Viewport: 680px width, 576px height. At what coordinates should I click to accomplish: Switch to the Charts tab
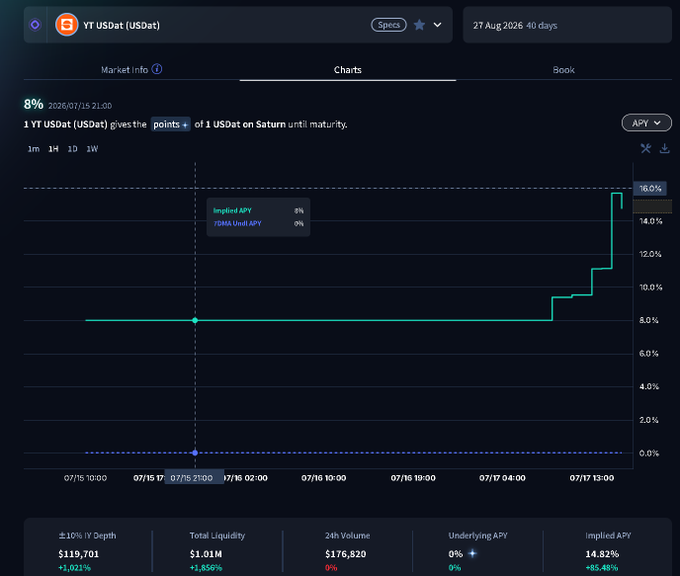(x=347, y=70)
